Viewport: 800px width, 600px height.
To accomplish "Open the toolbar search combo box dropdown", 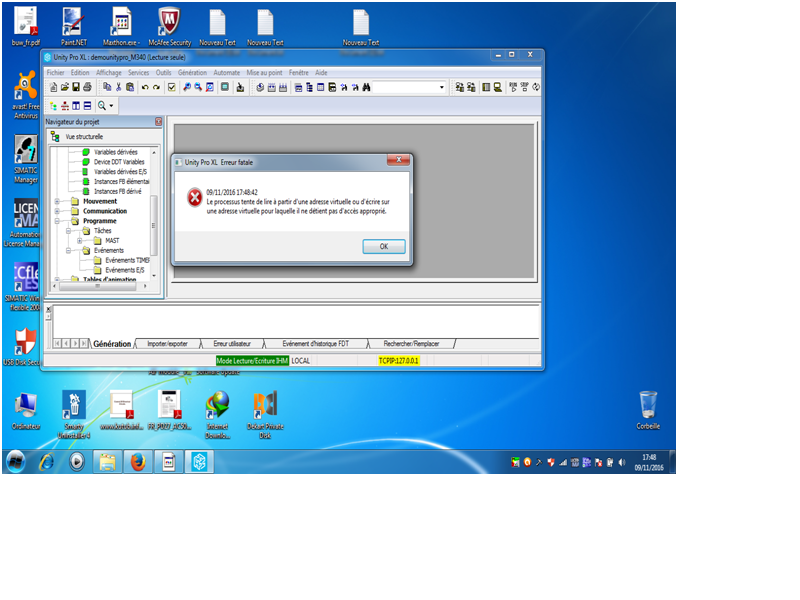I will pos(442,88).
